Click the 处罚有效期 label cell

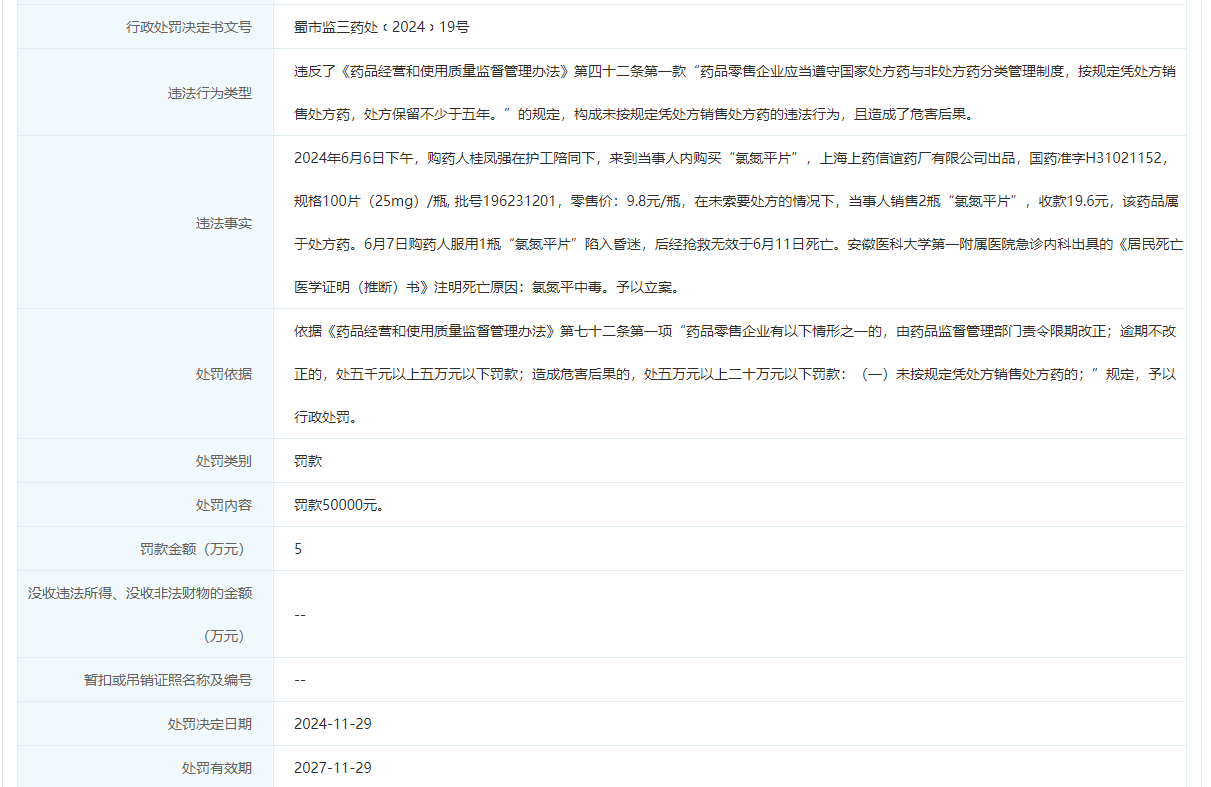click(x=146, y=768)
